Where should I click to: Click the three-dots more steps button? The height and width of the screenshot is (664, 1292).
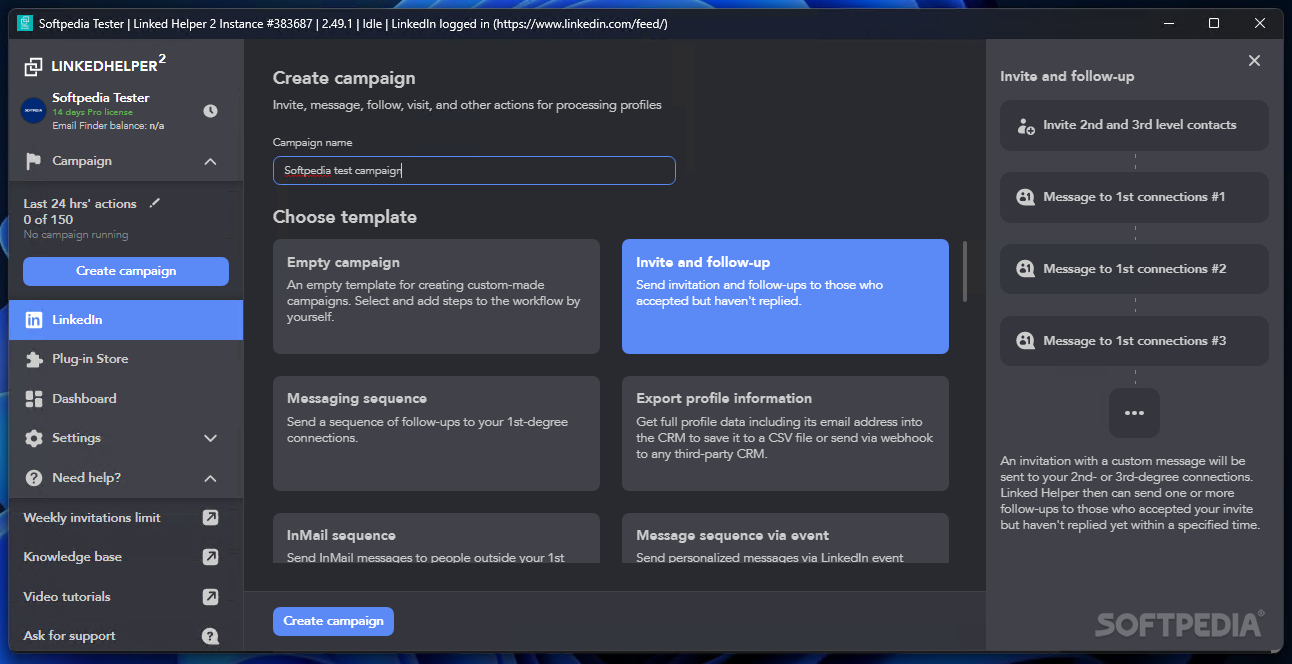pos(1134,413)
